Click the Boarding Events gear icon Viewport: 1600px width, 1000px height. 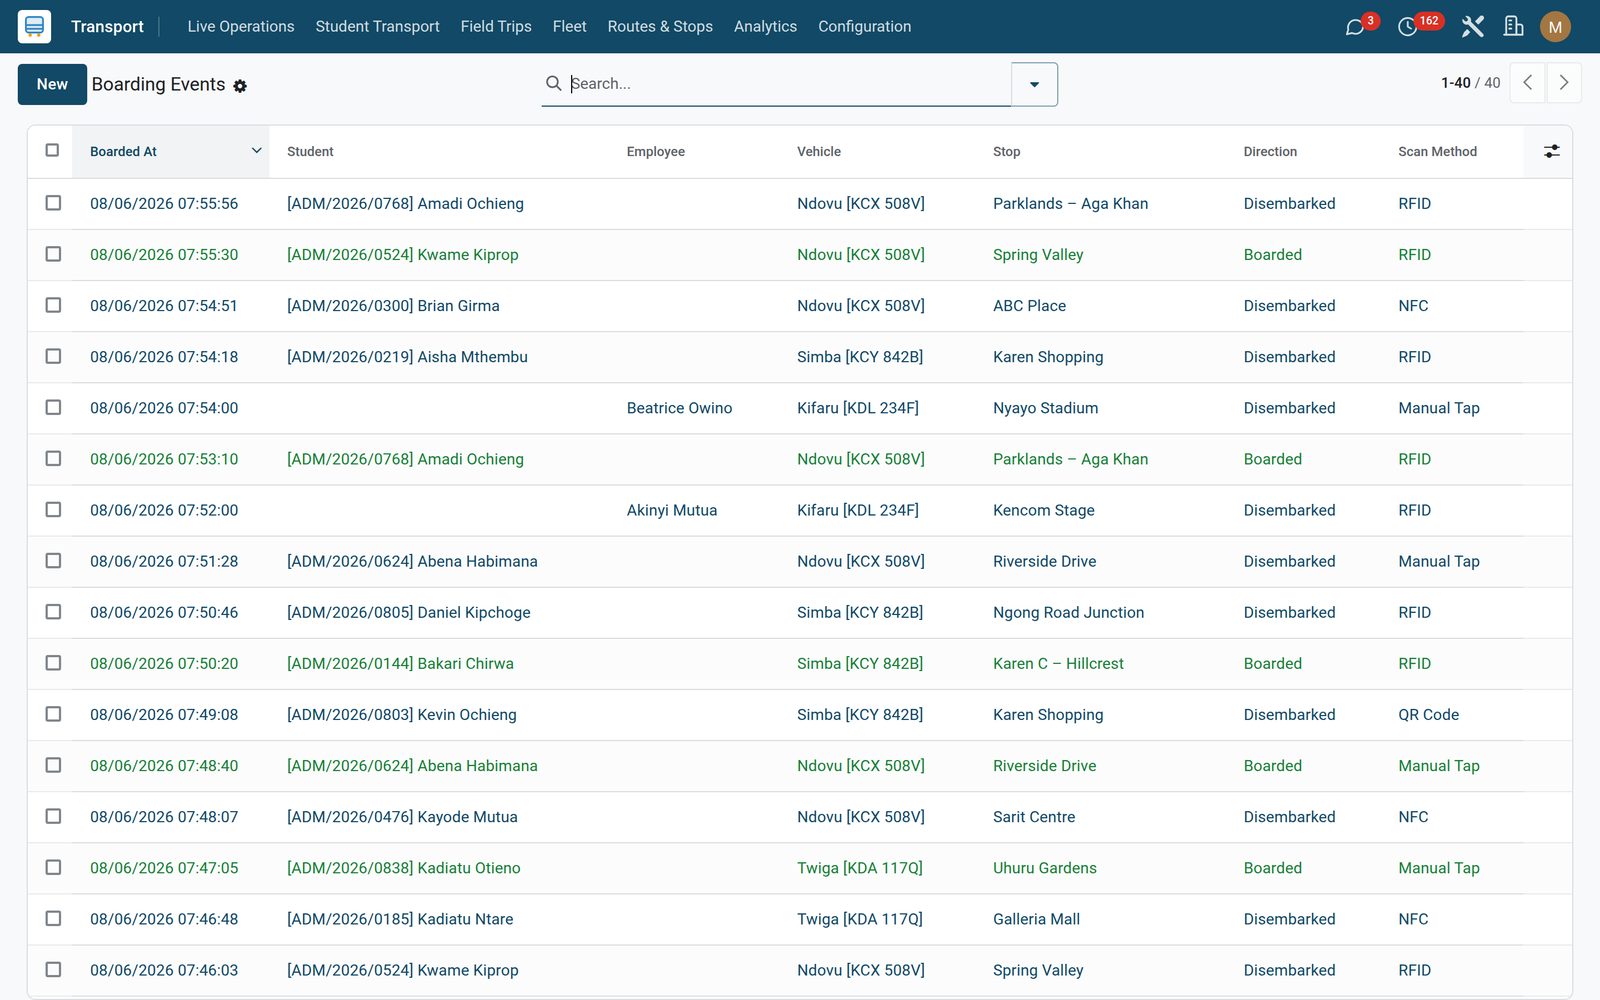(240, 86)
